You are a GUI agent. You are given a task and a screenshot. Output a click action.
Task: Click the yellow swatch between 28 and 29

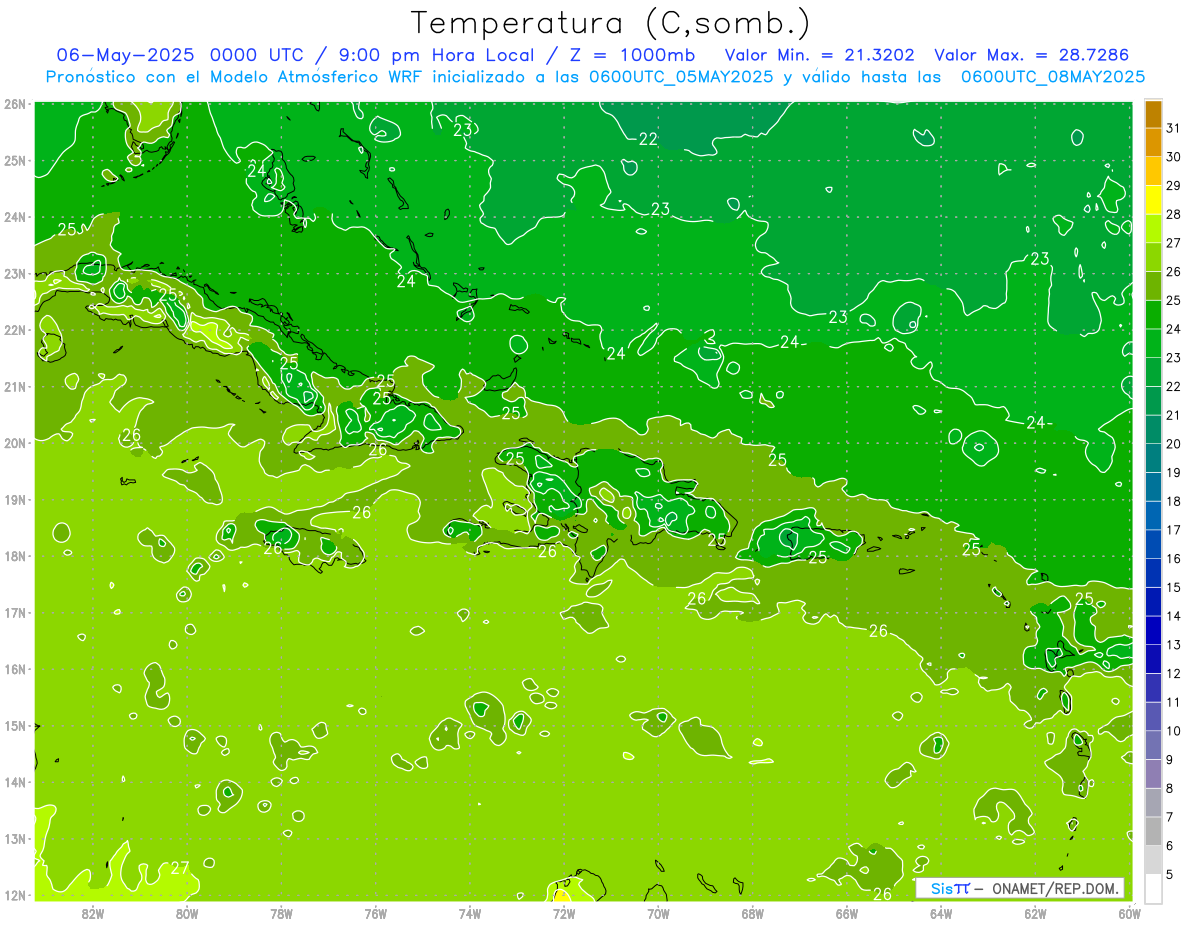click(1153, 199)
